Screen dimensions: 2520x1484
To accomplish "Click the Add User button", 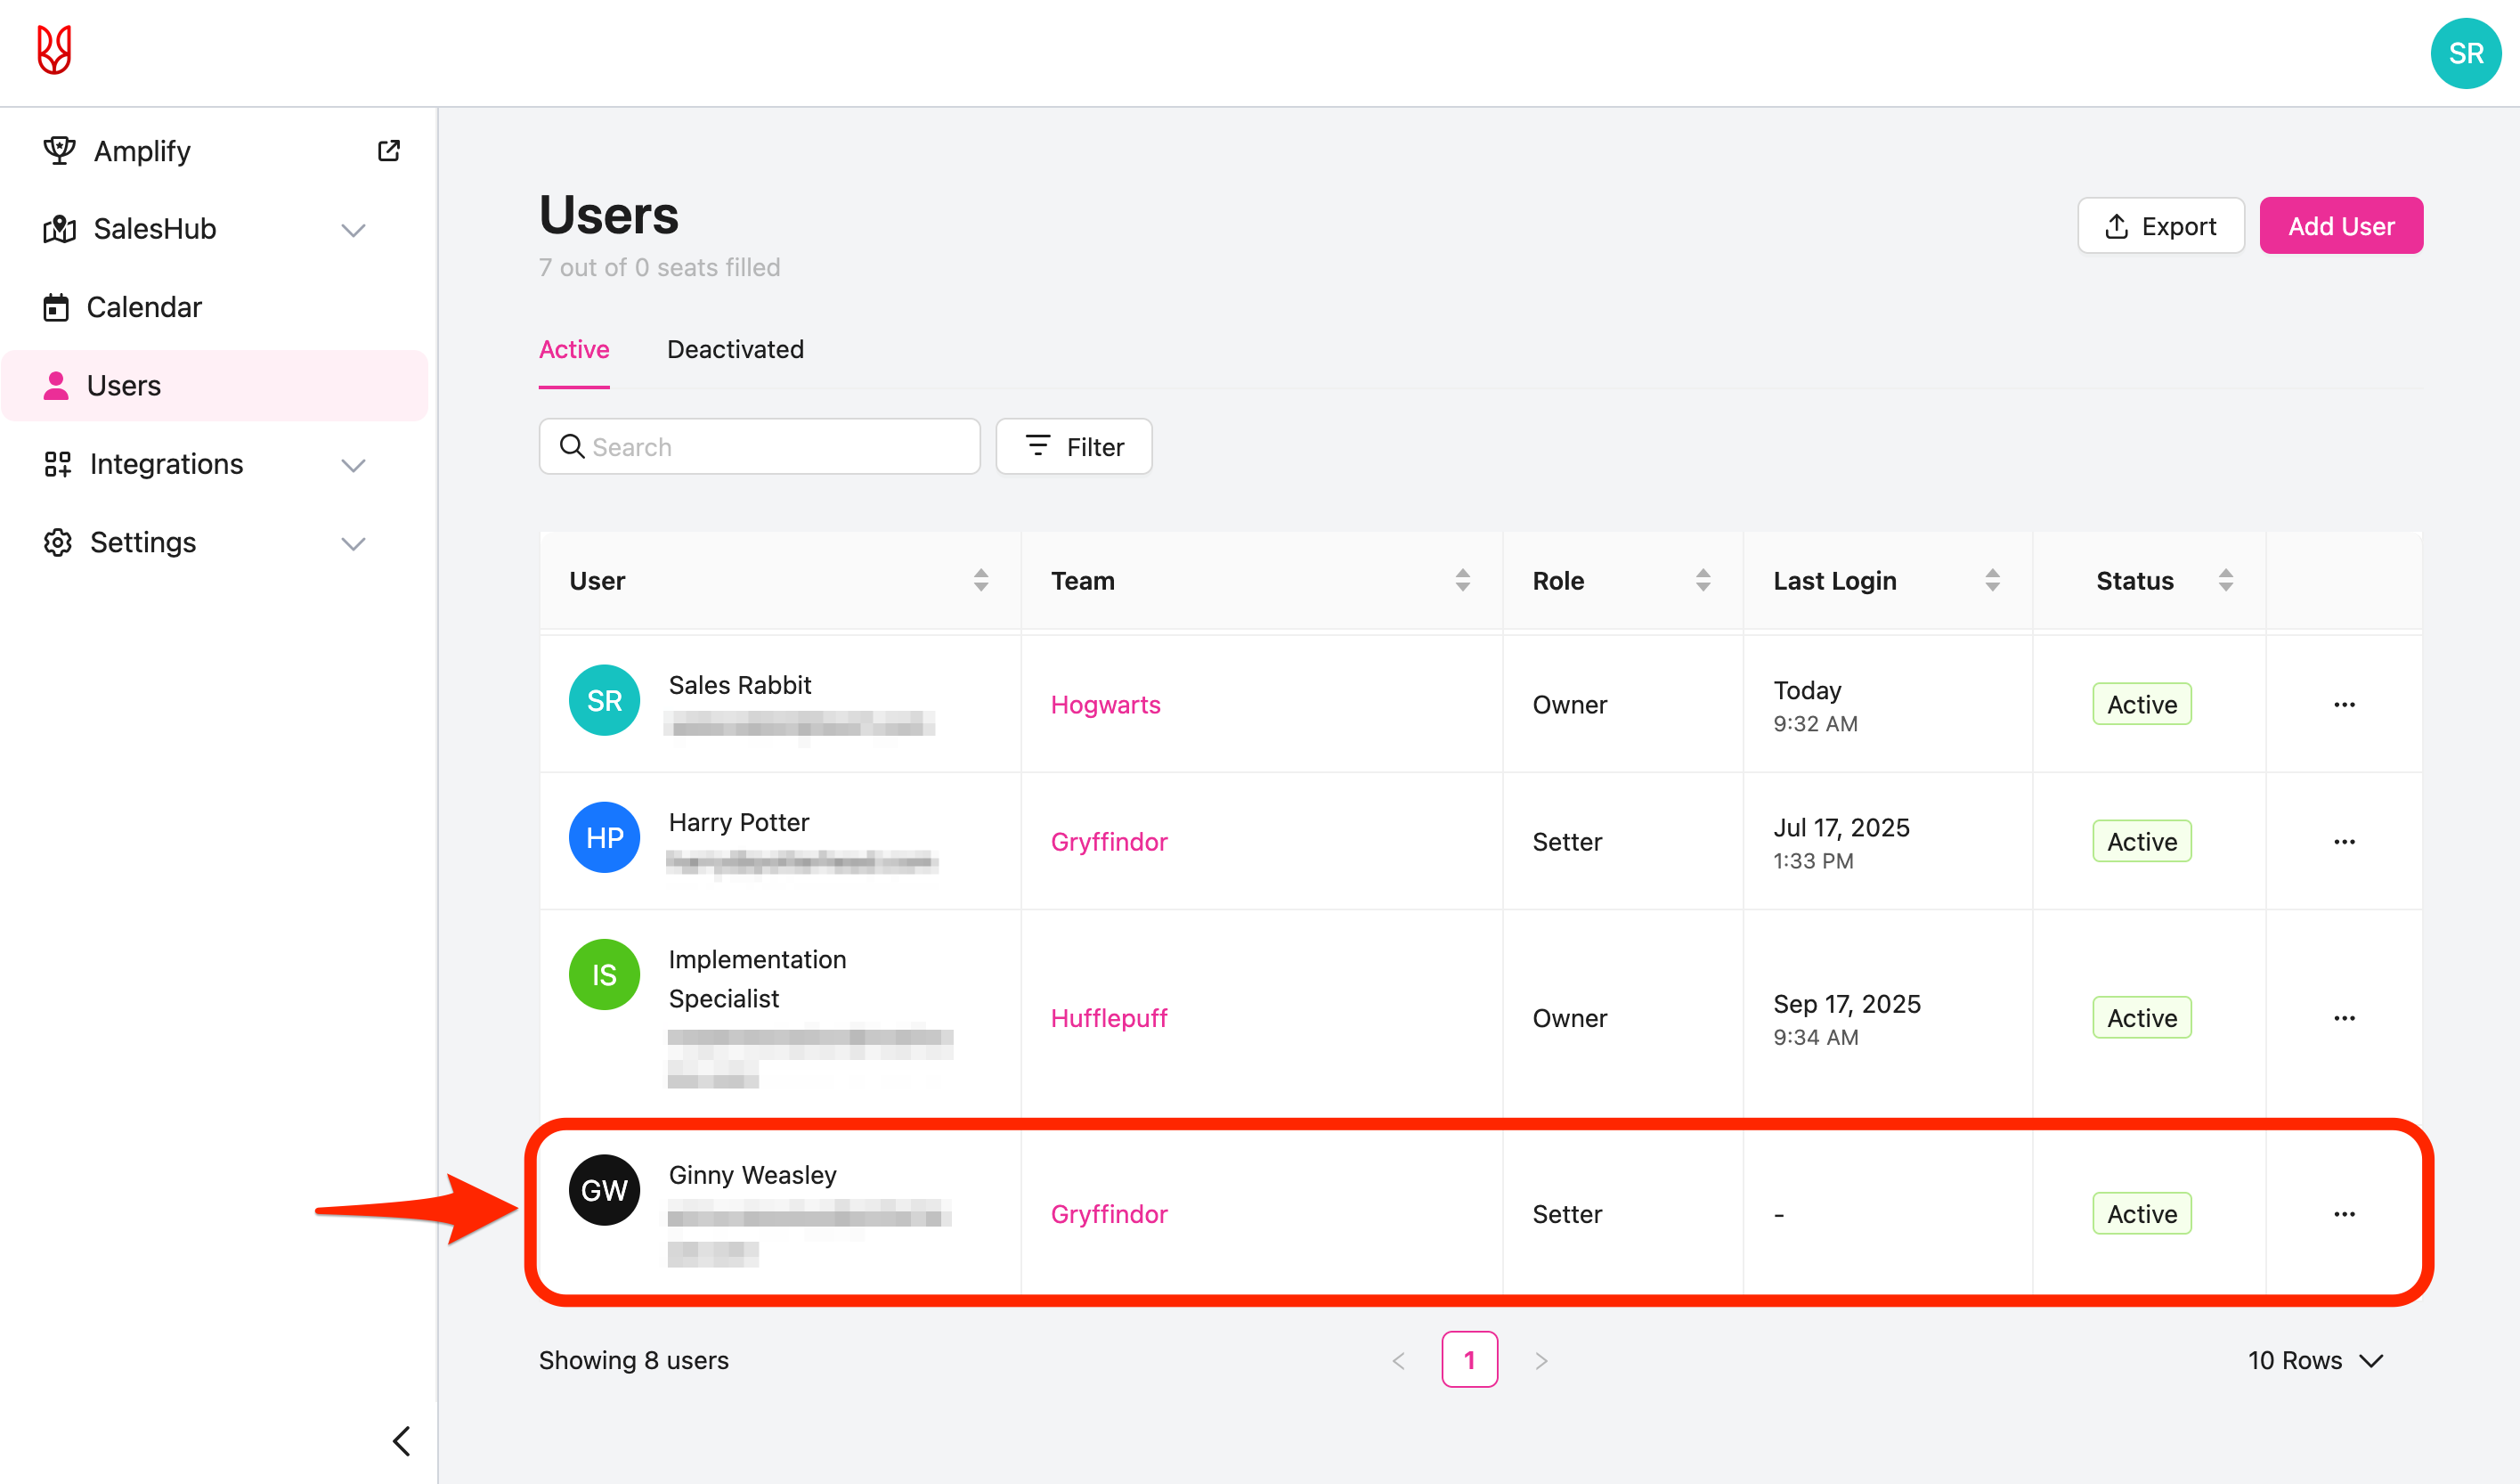I will 2340,226.
